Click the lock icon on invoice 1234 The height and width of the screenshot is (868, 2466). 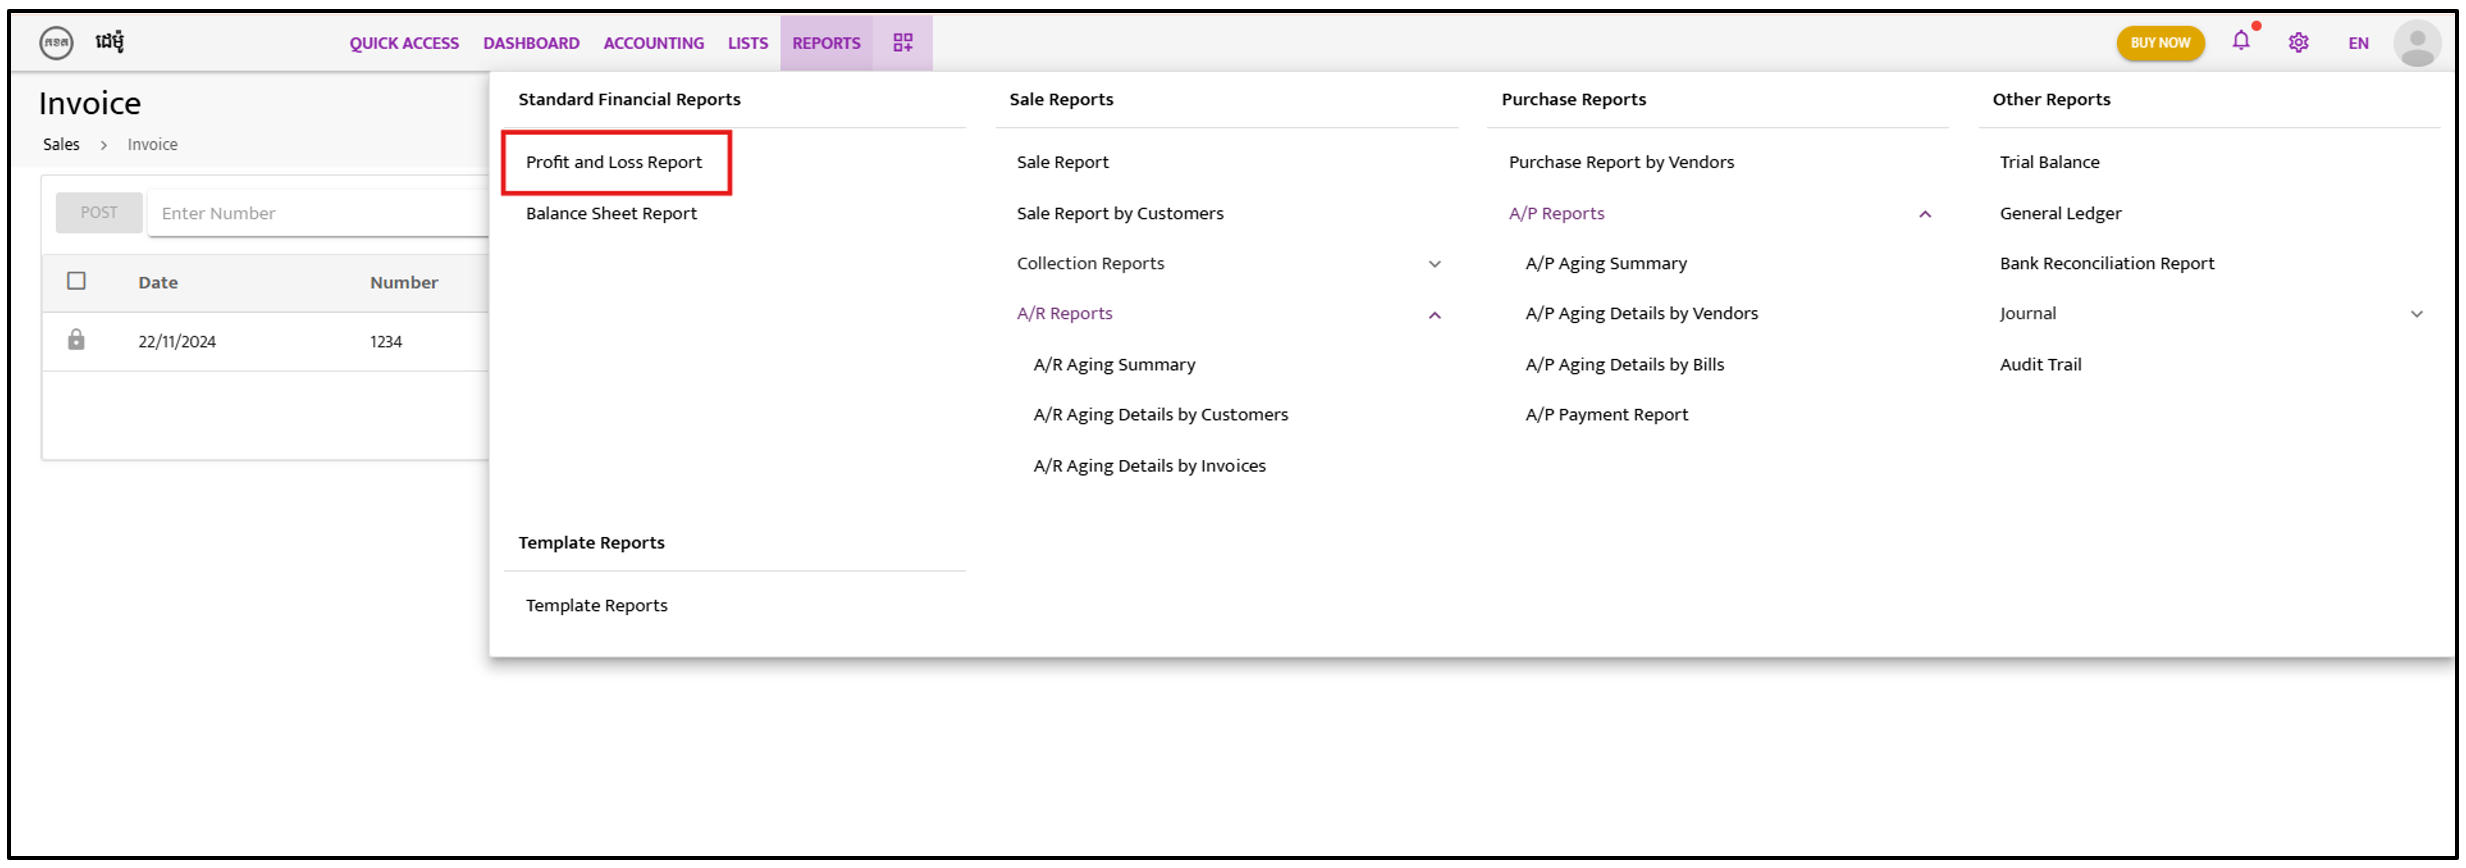[x=76, y=340]
